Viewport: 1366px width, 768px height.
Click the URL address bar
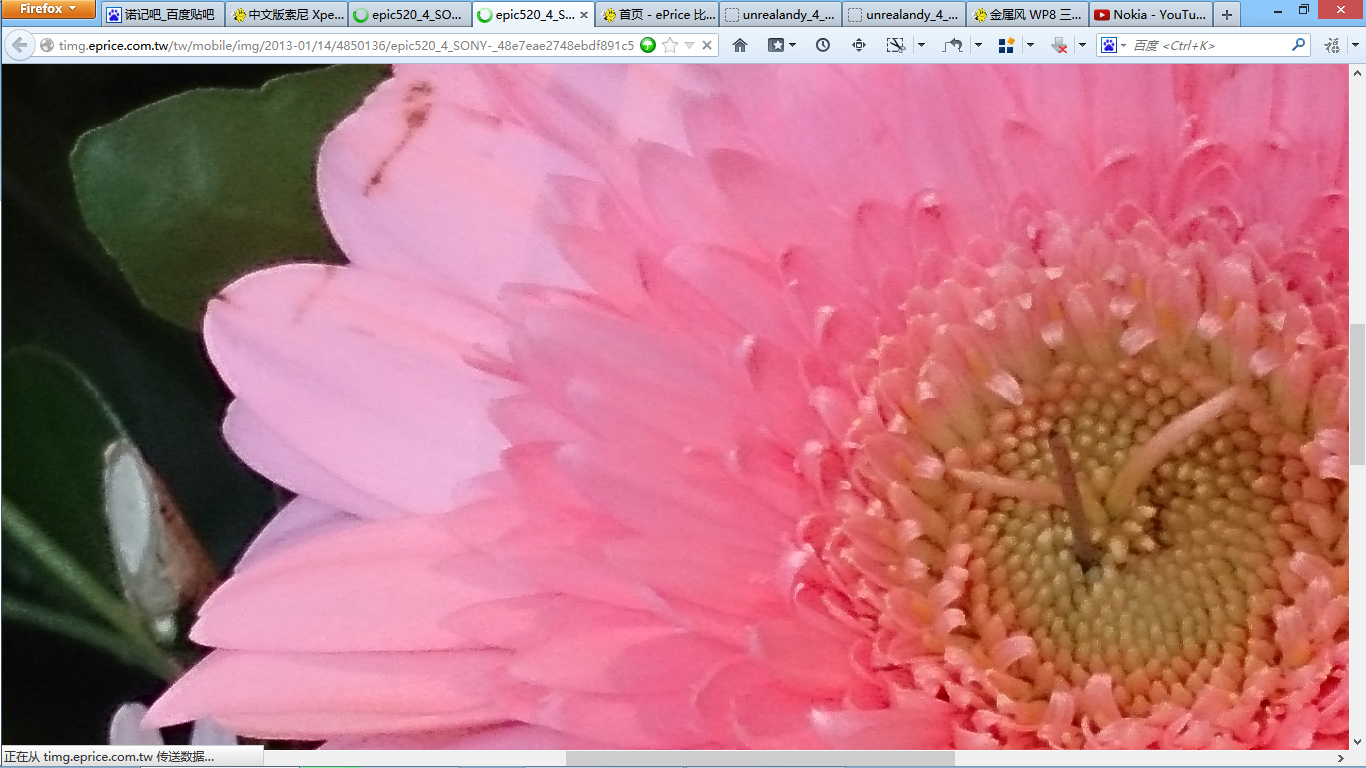[346, 45]
